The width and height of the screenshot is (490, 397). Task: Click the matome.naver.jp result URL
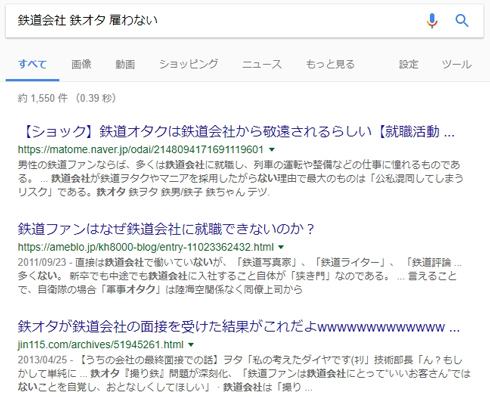click(141, 149)
